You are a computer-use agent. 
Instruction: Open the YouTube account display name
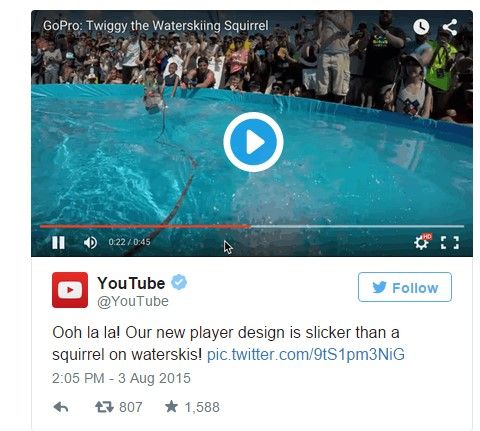click(131, 283)
